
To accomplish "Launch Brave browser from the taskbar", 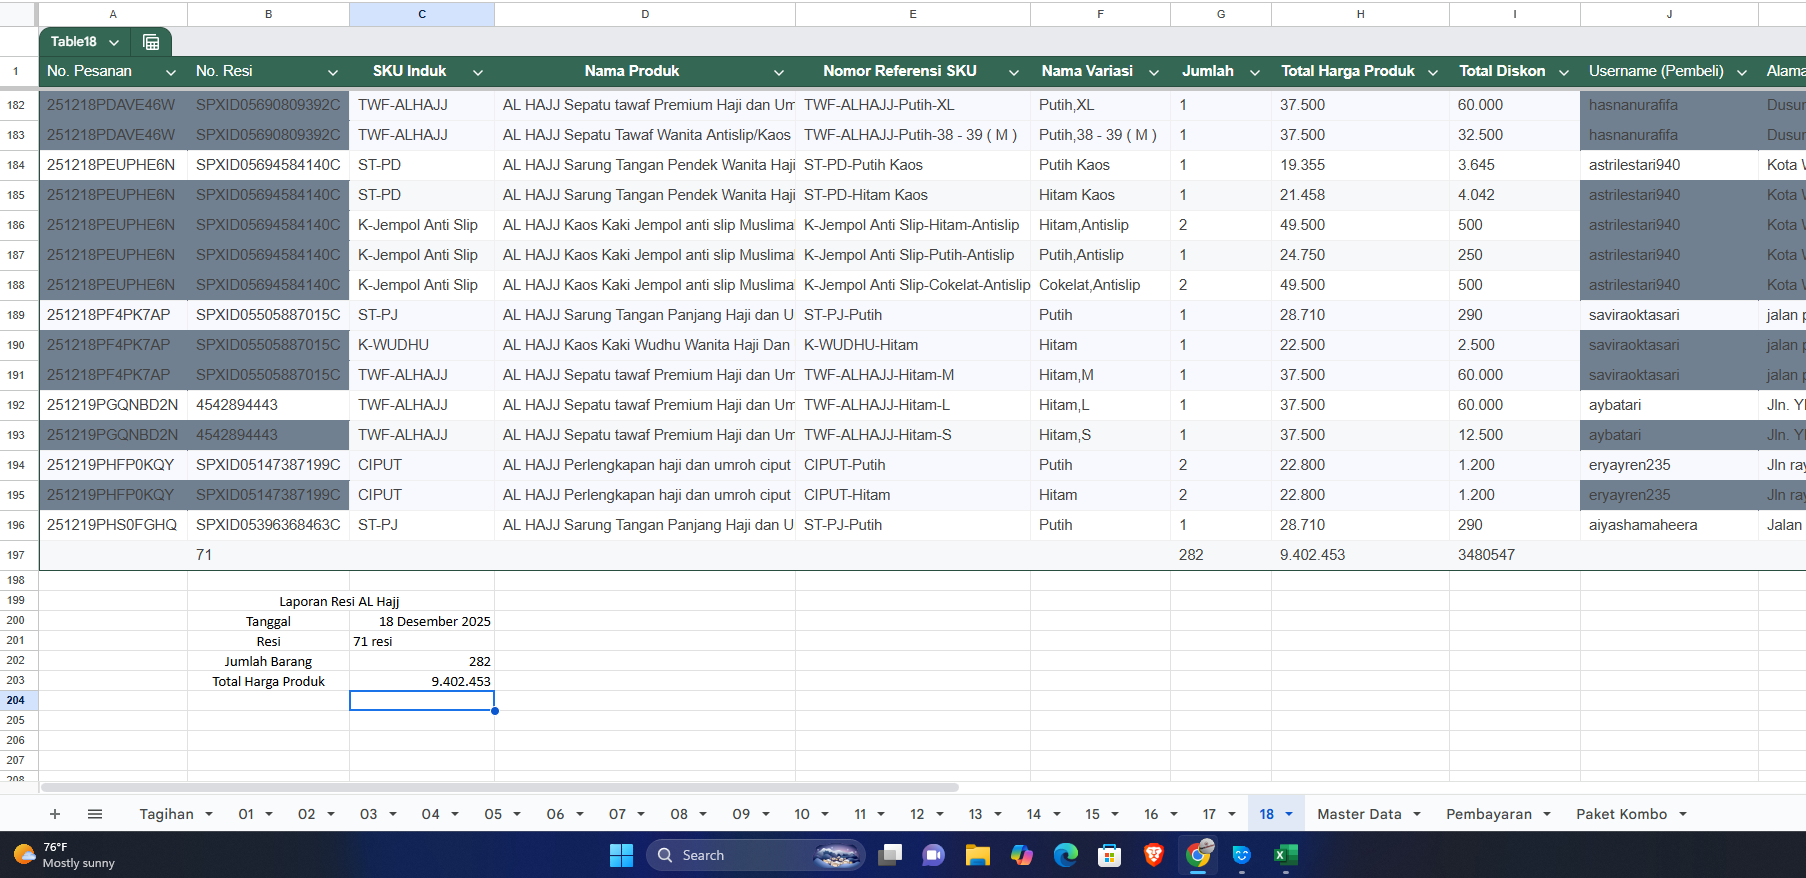I will tap(1153, 855).
